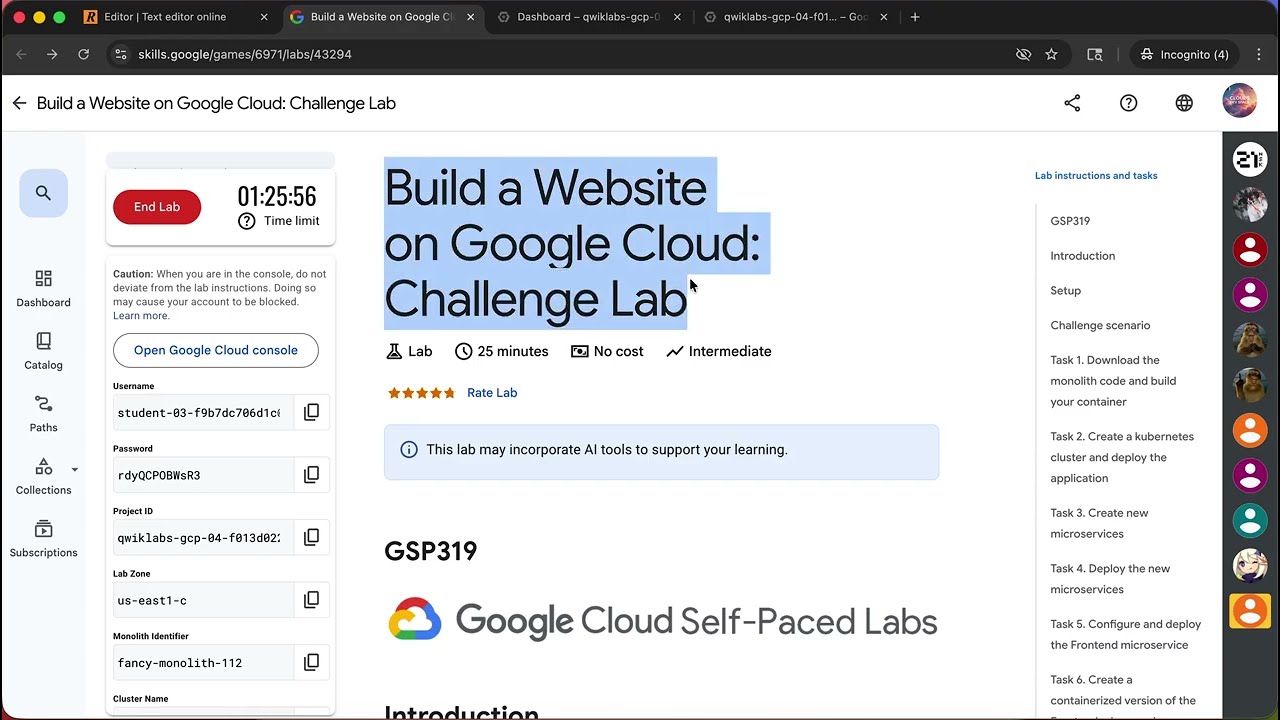Switch to Dashboard qwiklabs-gcp browser tab
This screenshot has width=1280, height=720.
pyautogui.click(x=588, y=17)
